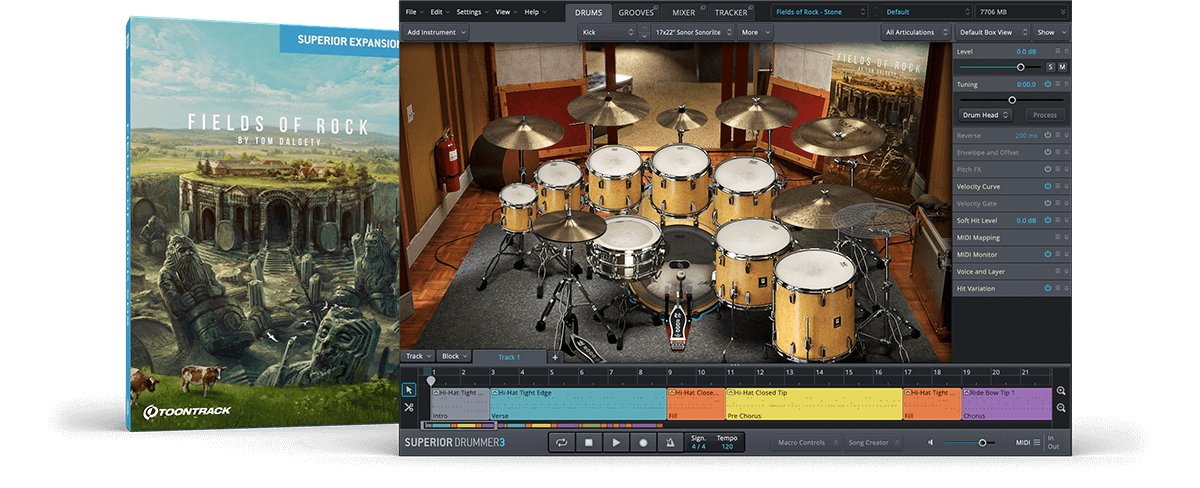
Task: Open the Kick instrument selector
Action: click(607, 32)
